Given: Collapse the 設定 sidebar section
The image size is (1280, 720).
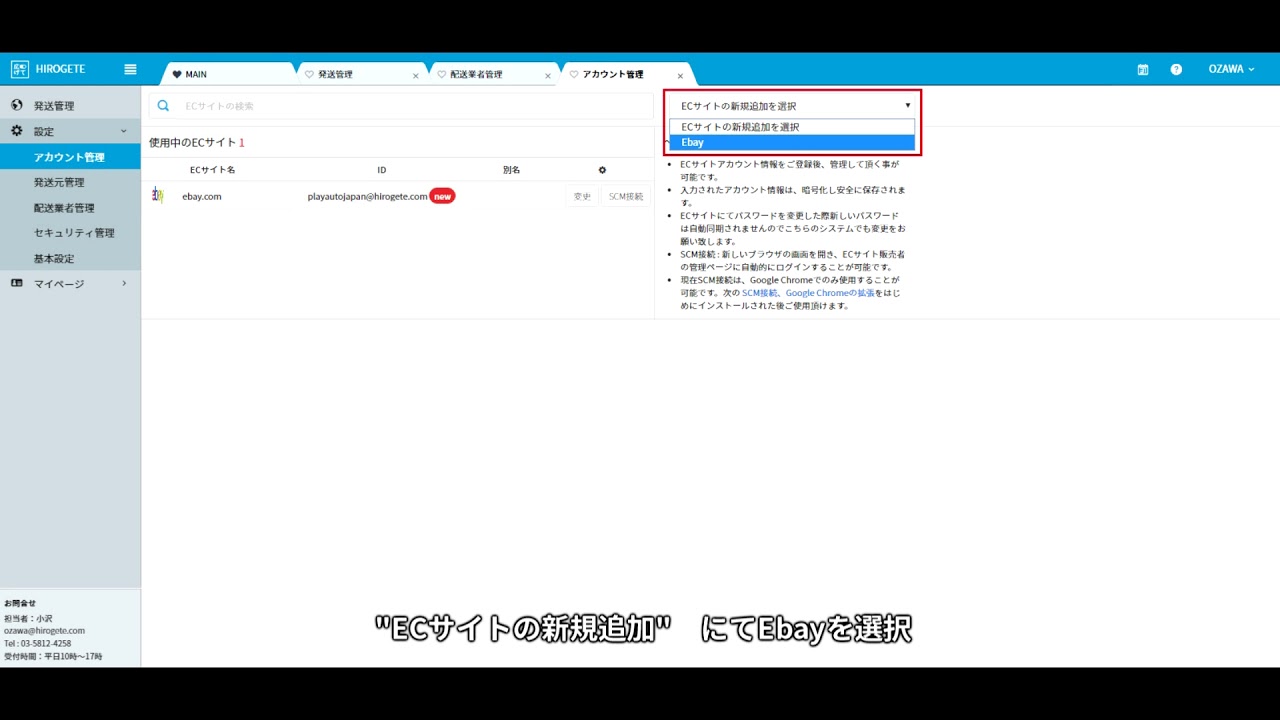Looking at the screenshot, I should (70, 131).
